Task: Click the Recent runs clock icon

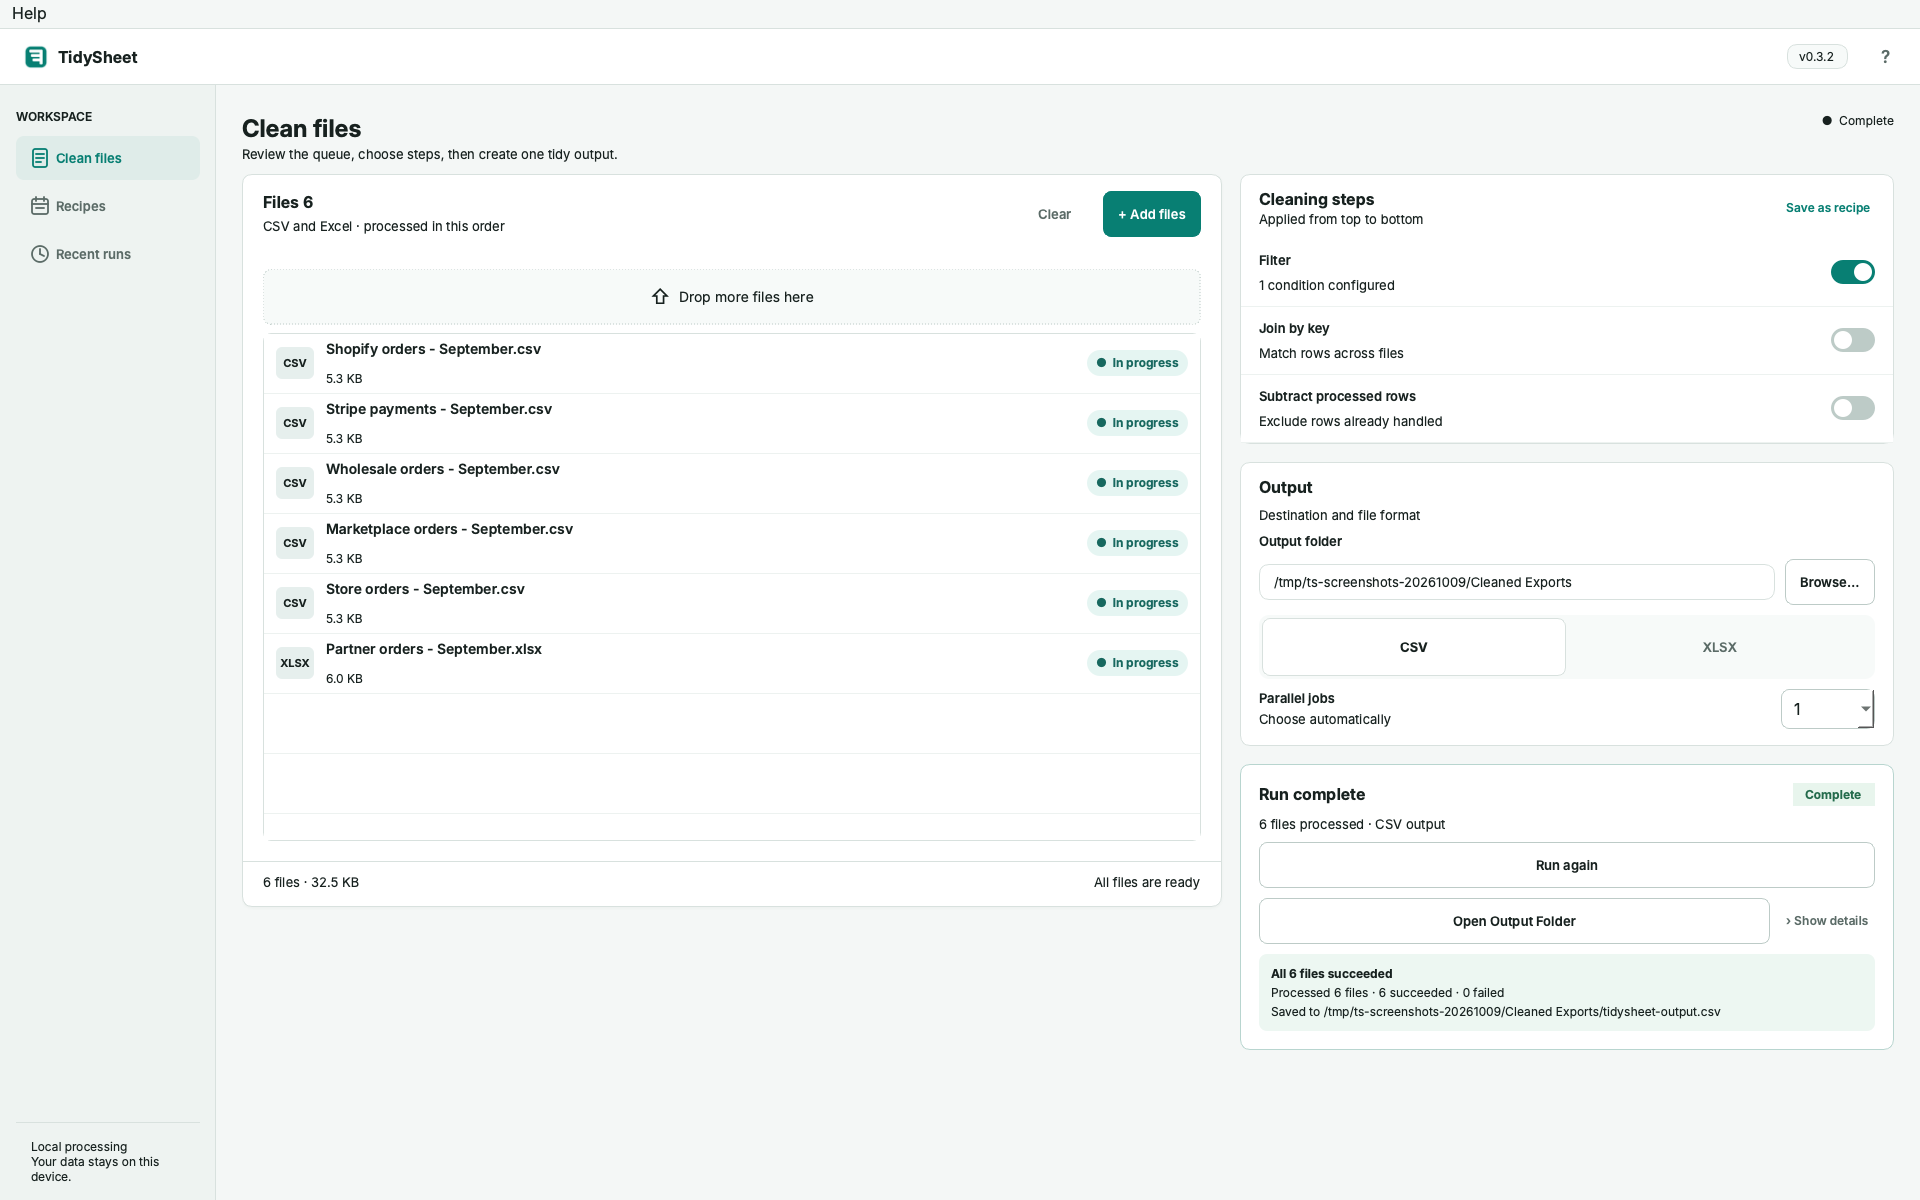Action: tap(40, 254)
